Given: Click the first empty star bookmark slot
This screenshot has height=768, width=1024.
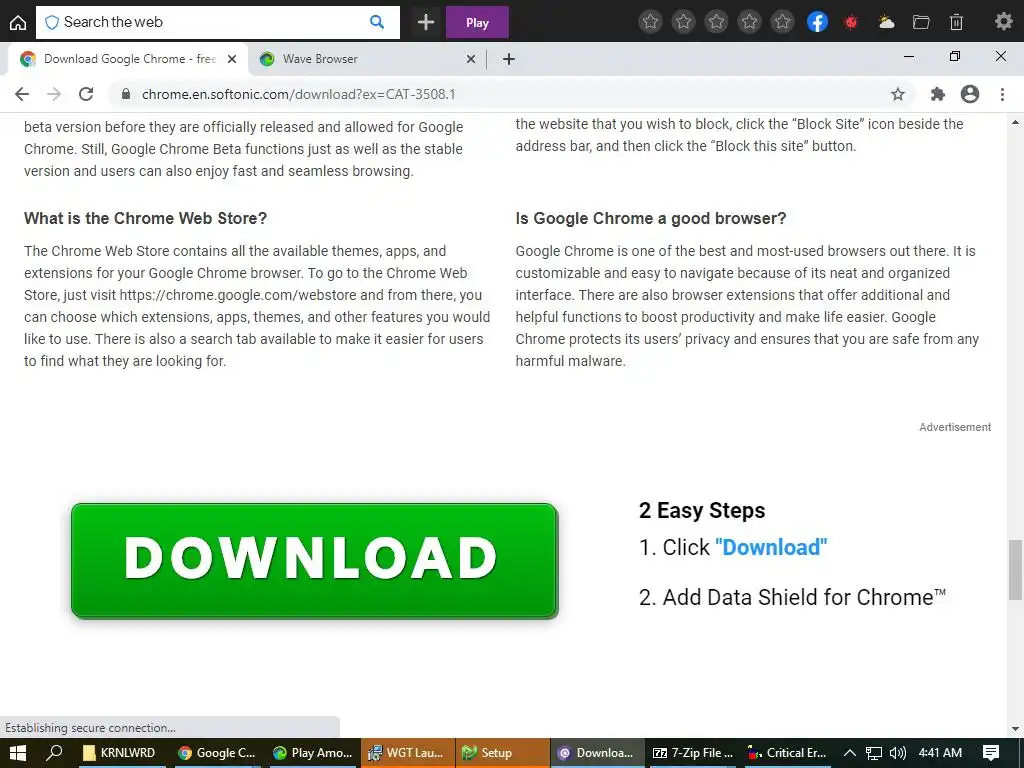Looking at the screenshot, I should (x=650, y=22).
